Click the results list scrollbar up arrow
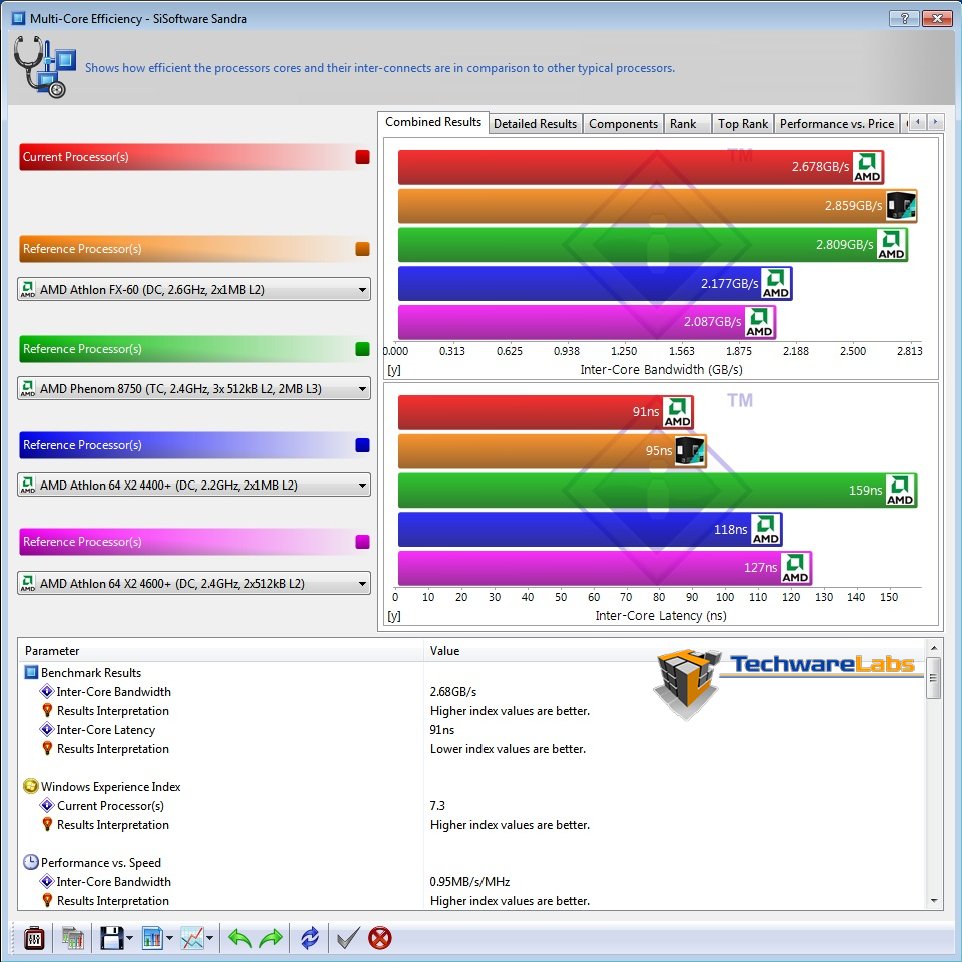Screen dimensions: 962x962 pos(934,648)
